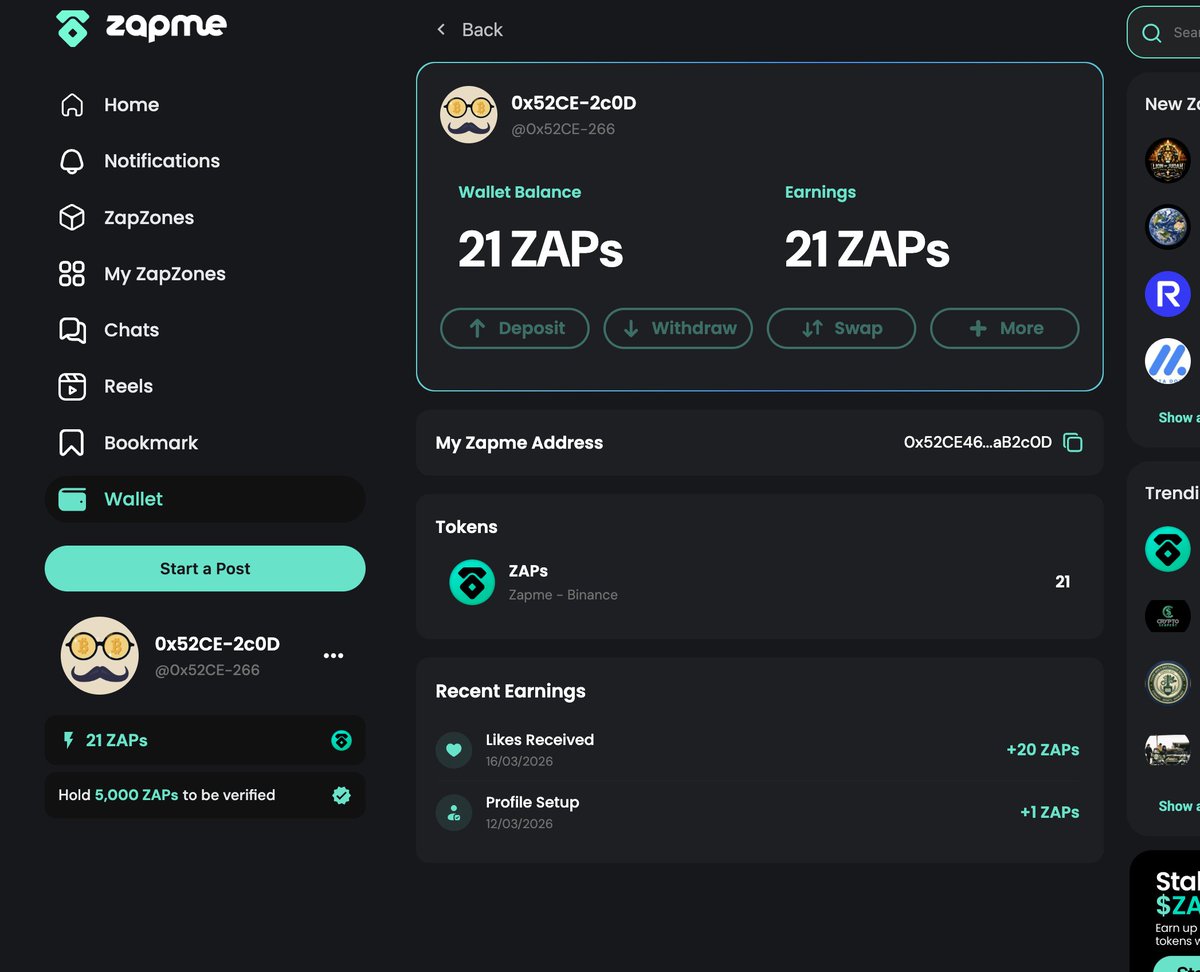This screenshot has height=972, width=1200.
Task: Click the 5,000 ZAPs verification text
Action: [137, 795]
